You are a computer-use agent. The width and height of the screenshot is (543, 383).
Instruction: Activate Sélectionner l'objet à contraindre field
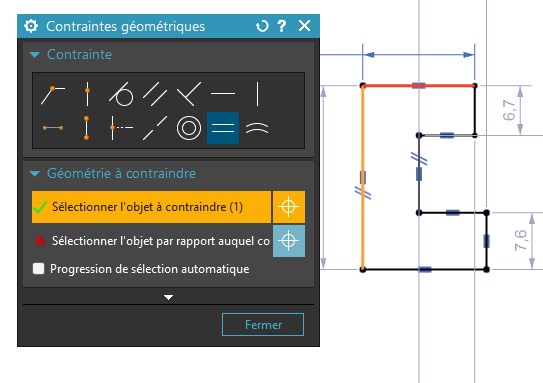click(151, 207)
